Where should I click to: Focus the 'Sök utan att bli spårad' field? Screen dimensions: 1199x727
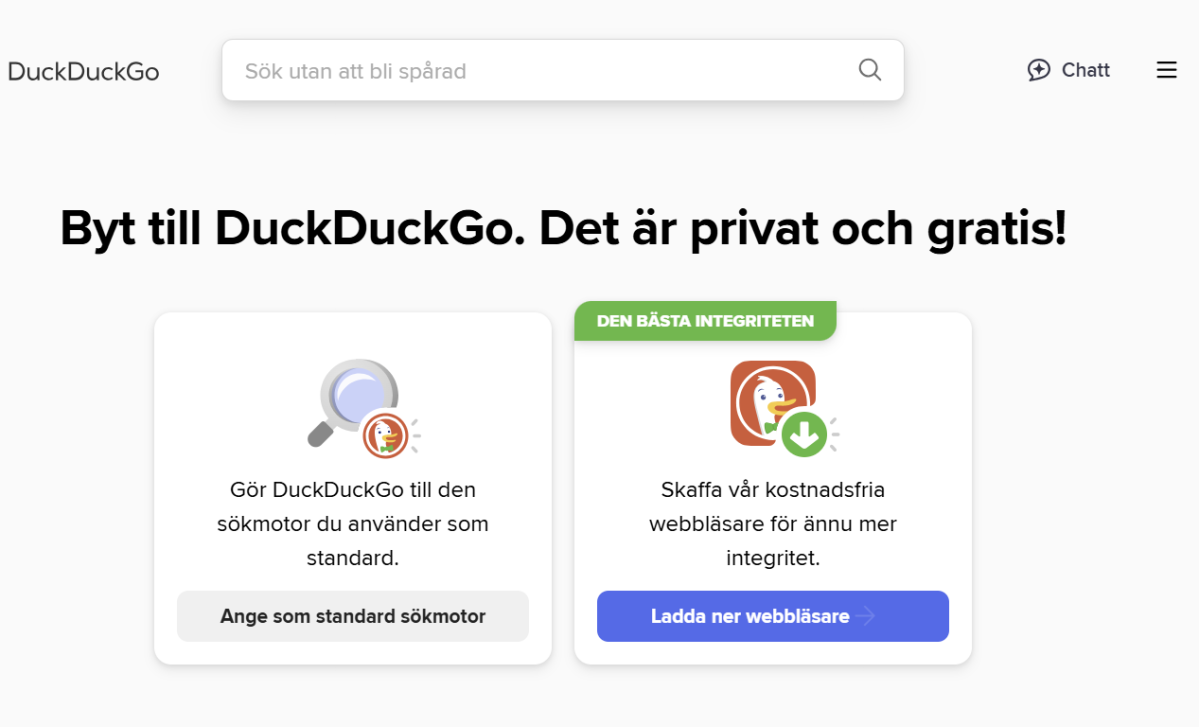point(540,71)
